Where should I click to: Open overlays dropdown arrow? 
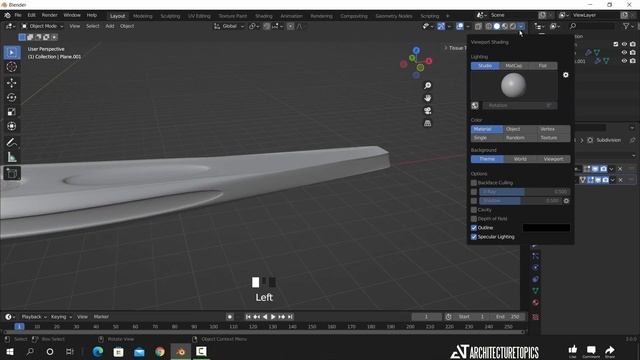468,26
